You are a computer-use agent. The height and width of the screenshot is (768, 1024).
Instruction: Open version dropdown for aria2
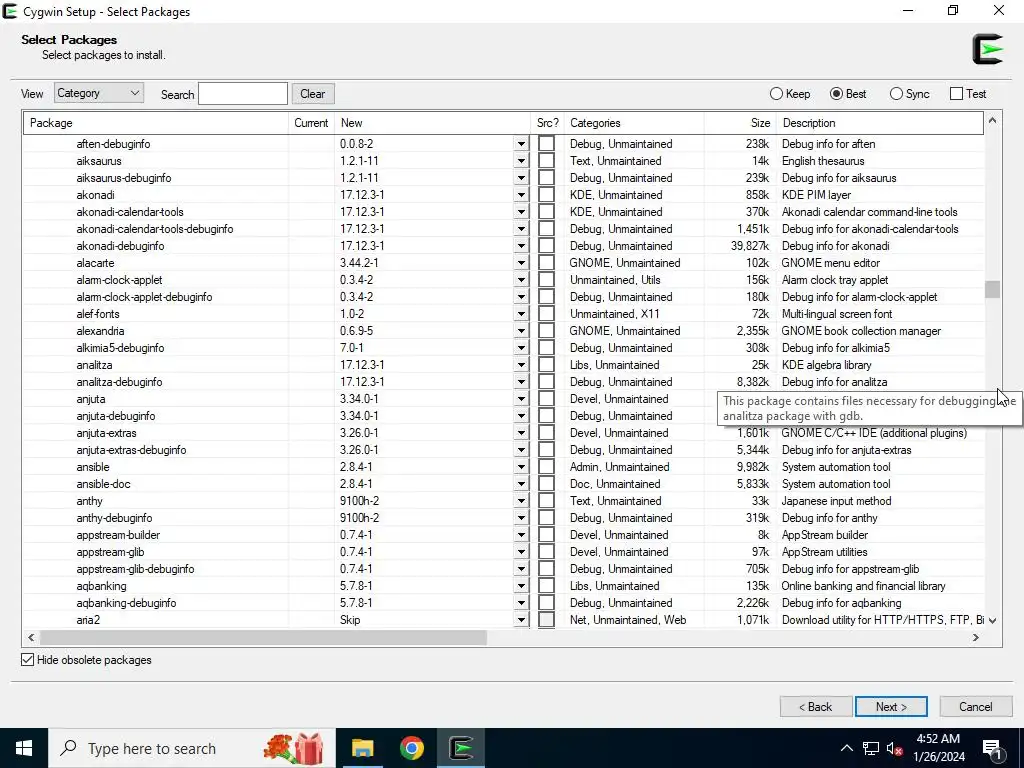tap(521, 620)
